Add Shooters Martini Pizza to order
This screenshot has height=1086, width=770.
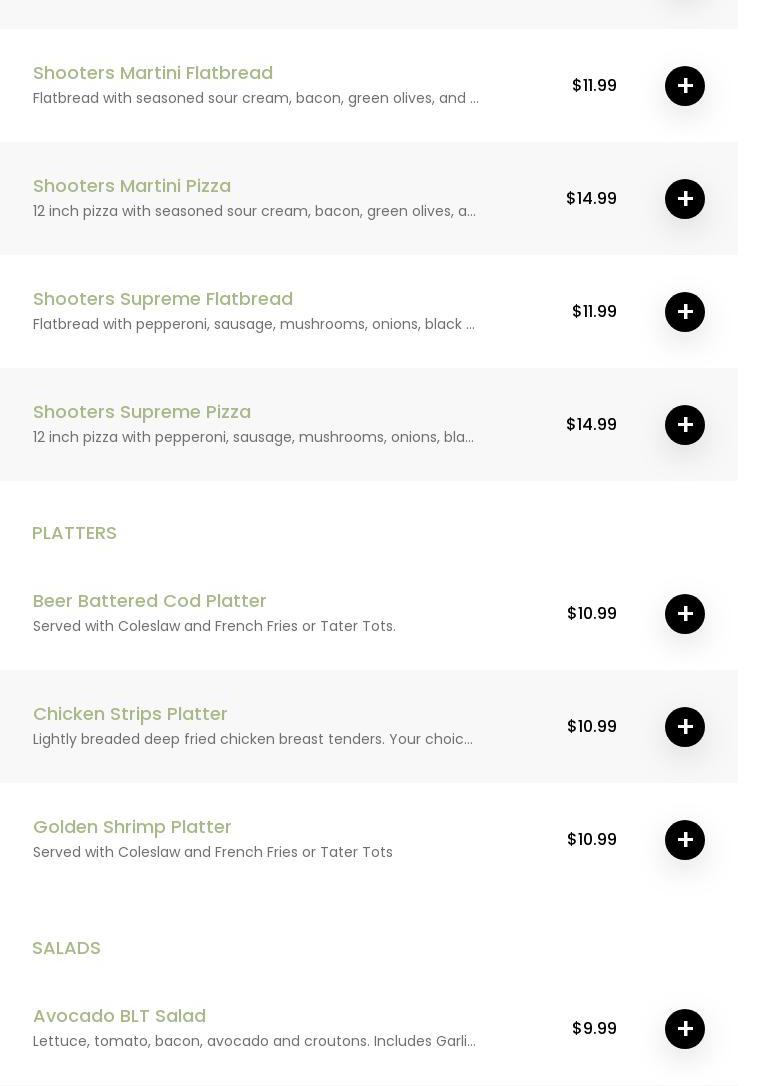click(685, 199)
